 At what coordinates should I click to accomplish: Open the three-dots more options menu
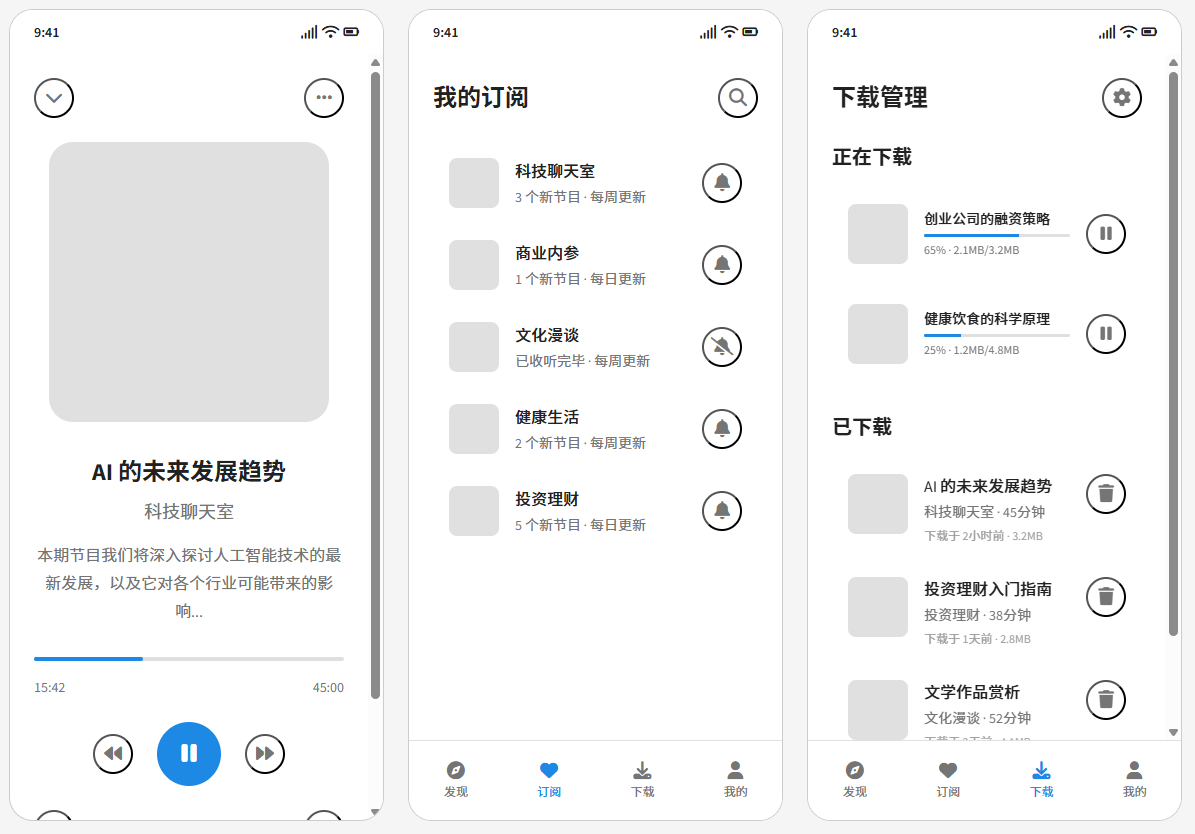click(x=324, y=98)
